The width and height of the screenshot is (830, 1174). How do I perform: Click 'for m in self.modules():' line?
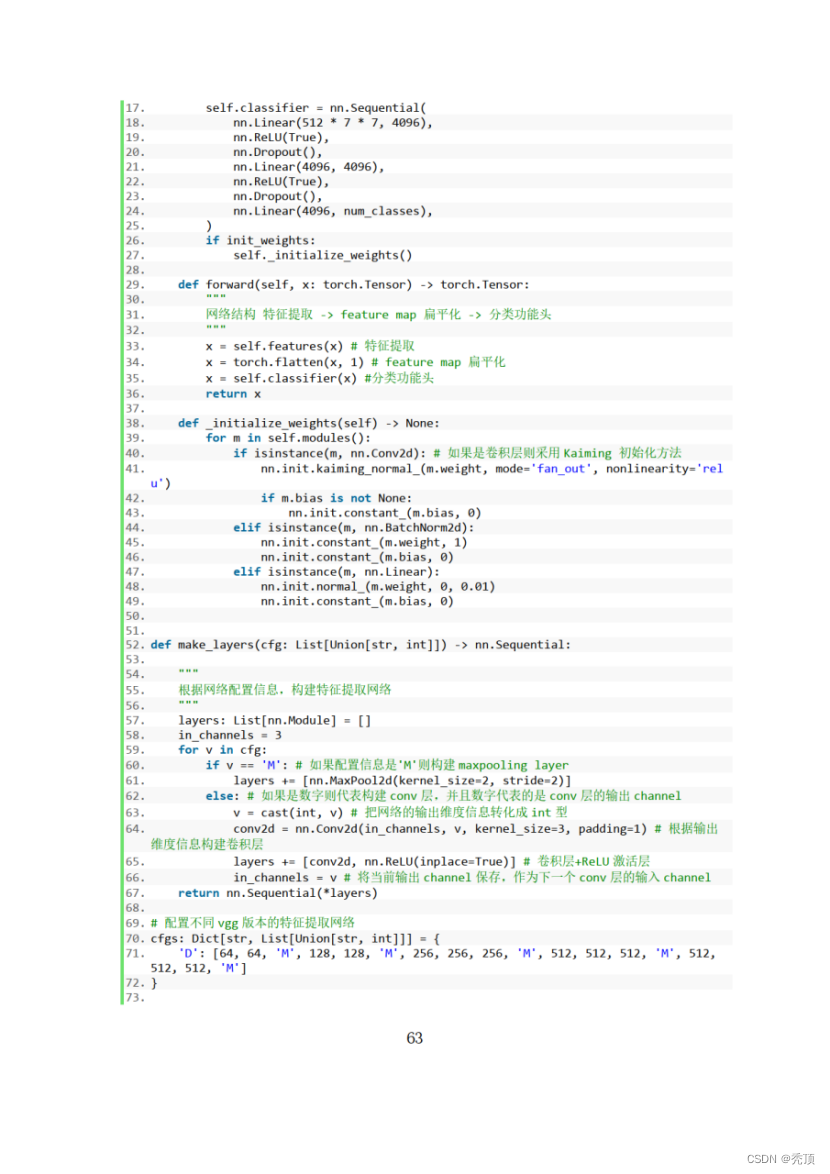(x=288, y=438)
